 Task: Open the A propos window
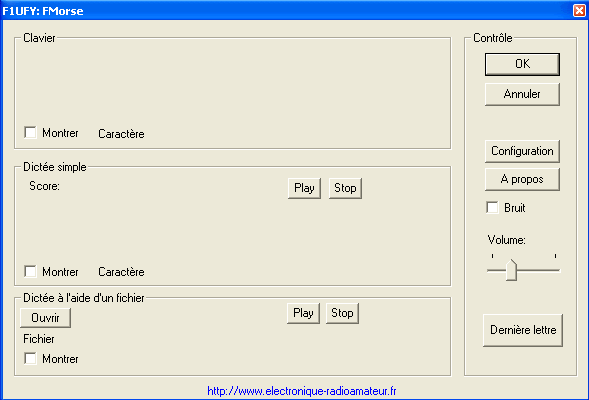522,180
